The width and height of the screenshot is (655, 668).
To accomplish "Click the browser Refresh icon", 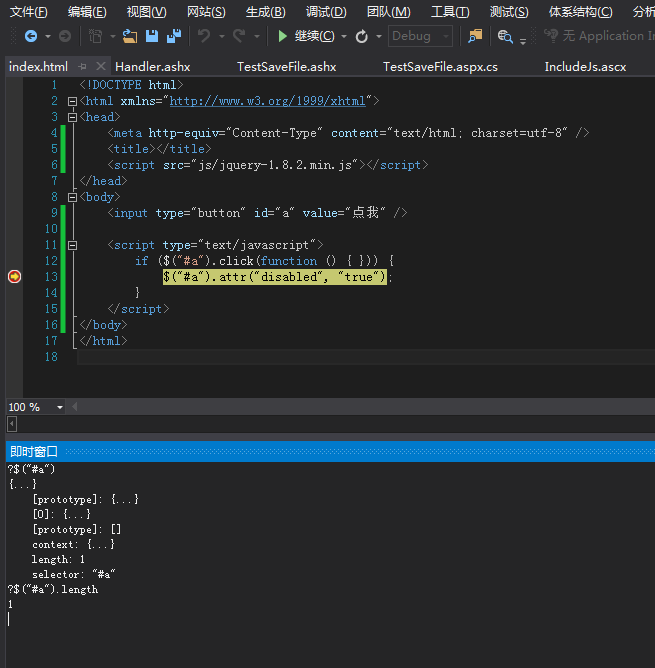I will 361,37.
